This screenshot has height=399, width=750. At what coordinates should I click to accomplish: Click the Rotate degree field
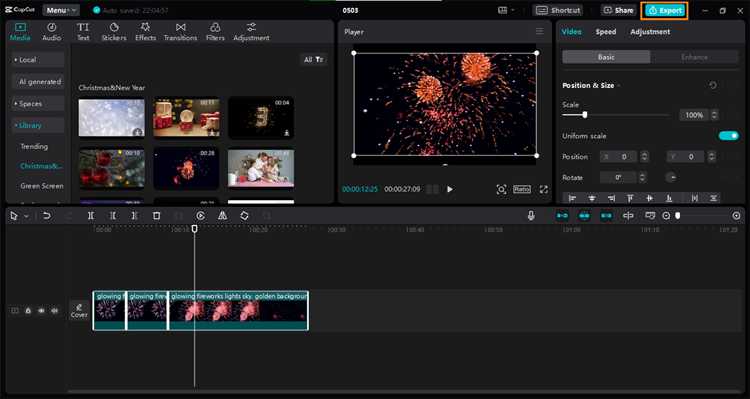[618, 177]
